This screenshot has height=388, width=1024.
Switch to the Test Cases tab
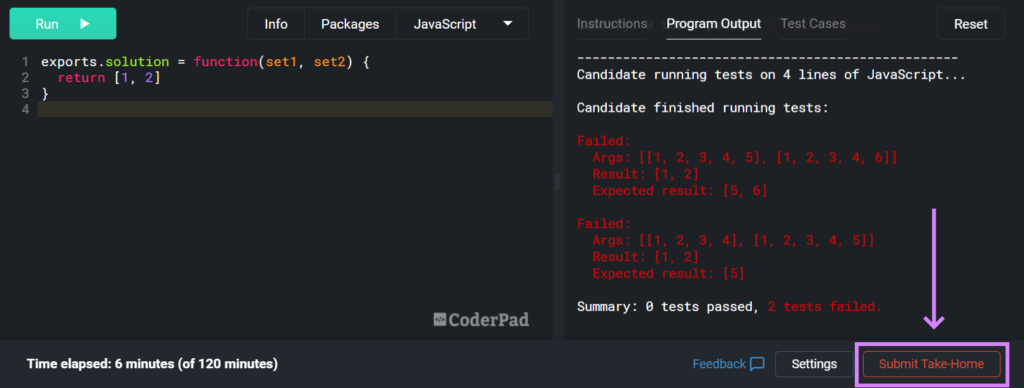click(x=813, y=24)
